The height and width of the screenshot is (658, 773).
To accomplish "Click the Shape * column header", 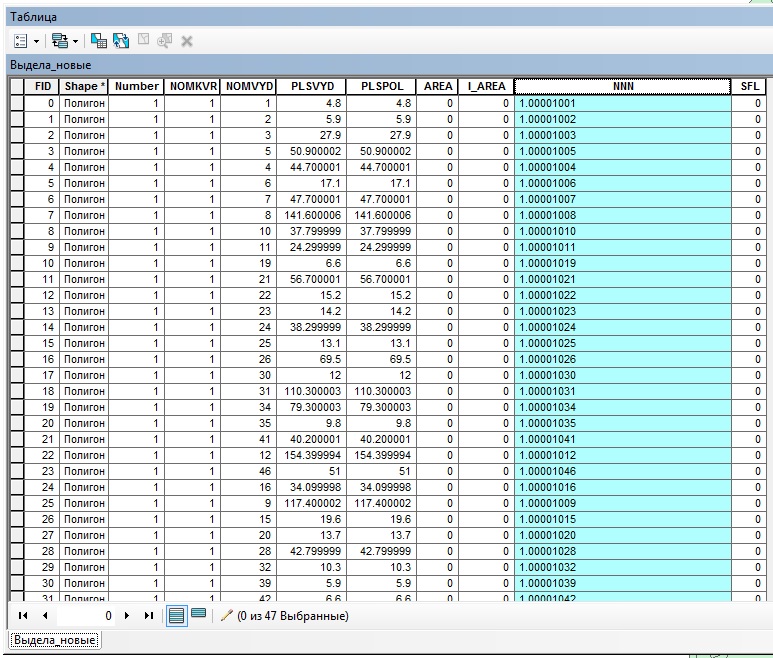I will point(84,86).
